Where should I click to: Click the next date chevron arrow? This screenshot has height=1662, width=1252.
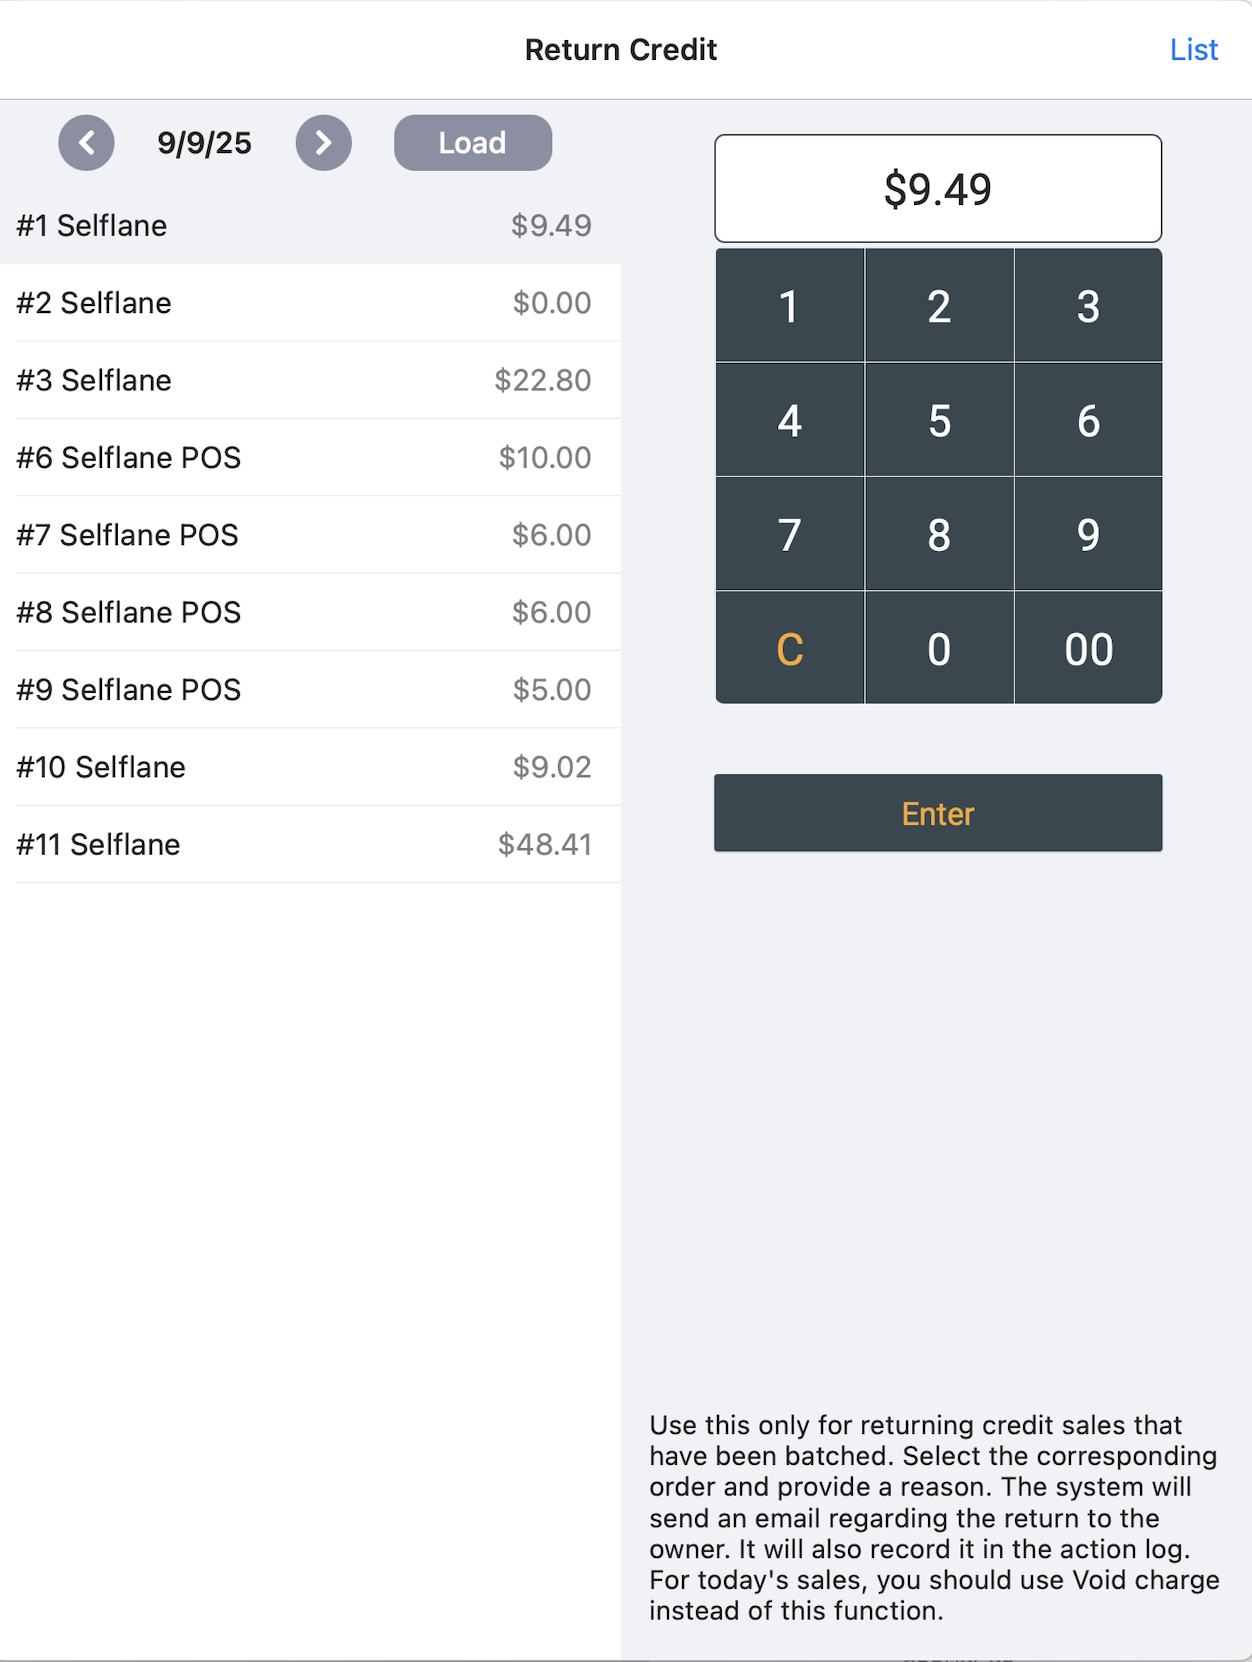(x=323, y=143)
